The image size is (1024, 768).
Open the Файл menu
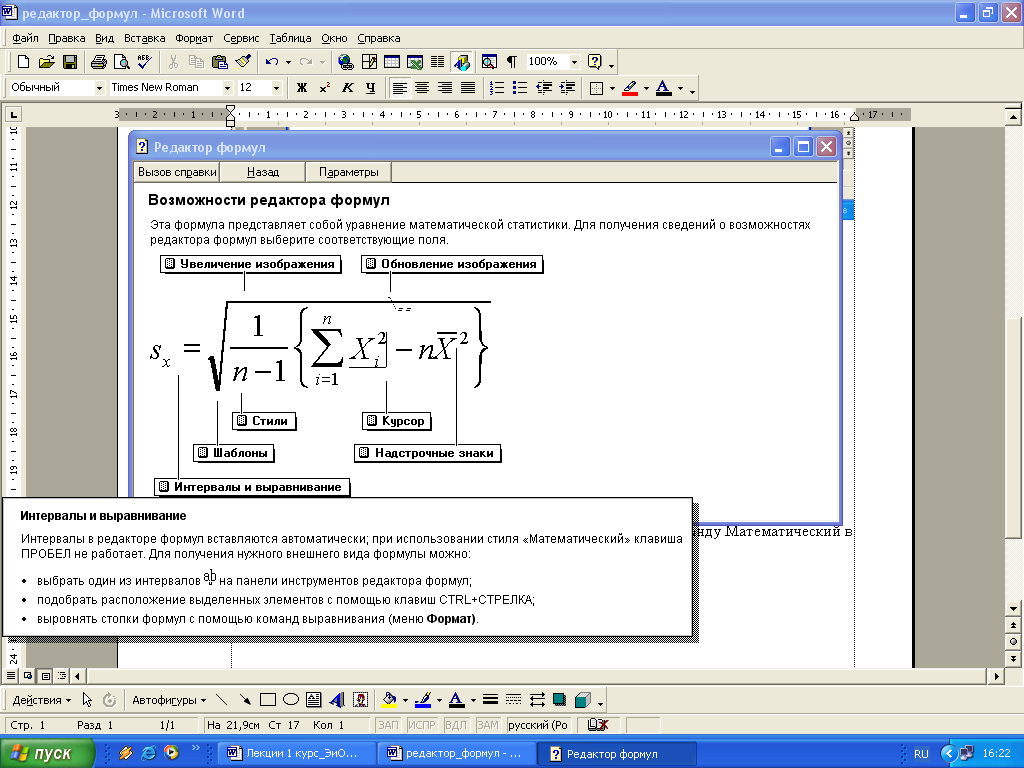tap(25, 38)
